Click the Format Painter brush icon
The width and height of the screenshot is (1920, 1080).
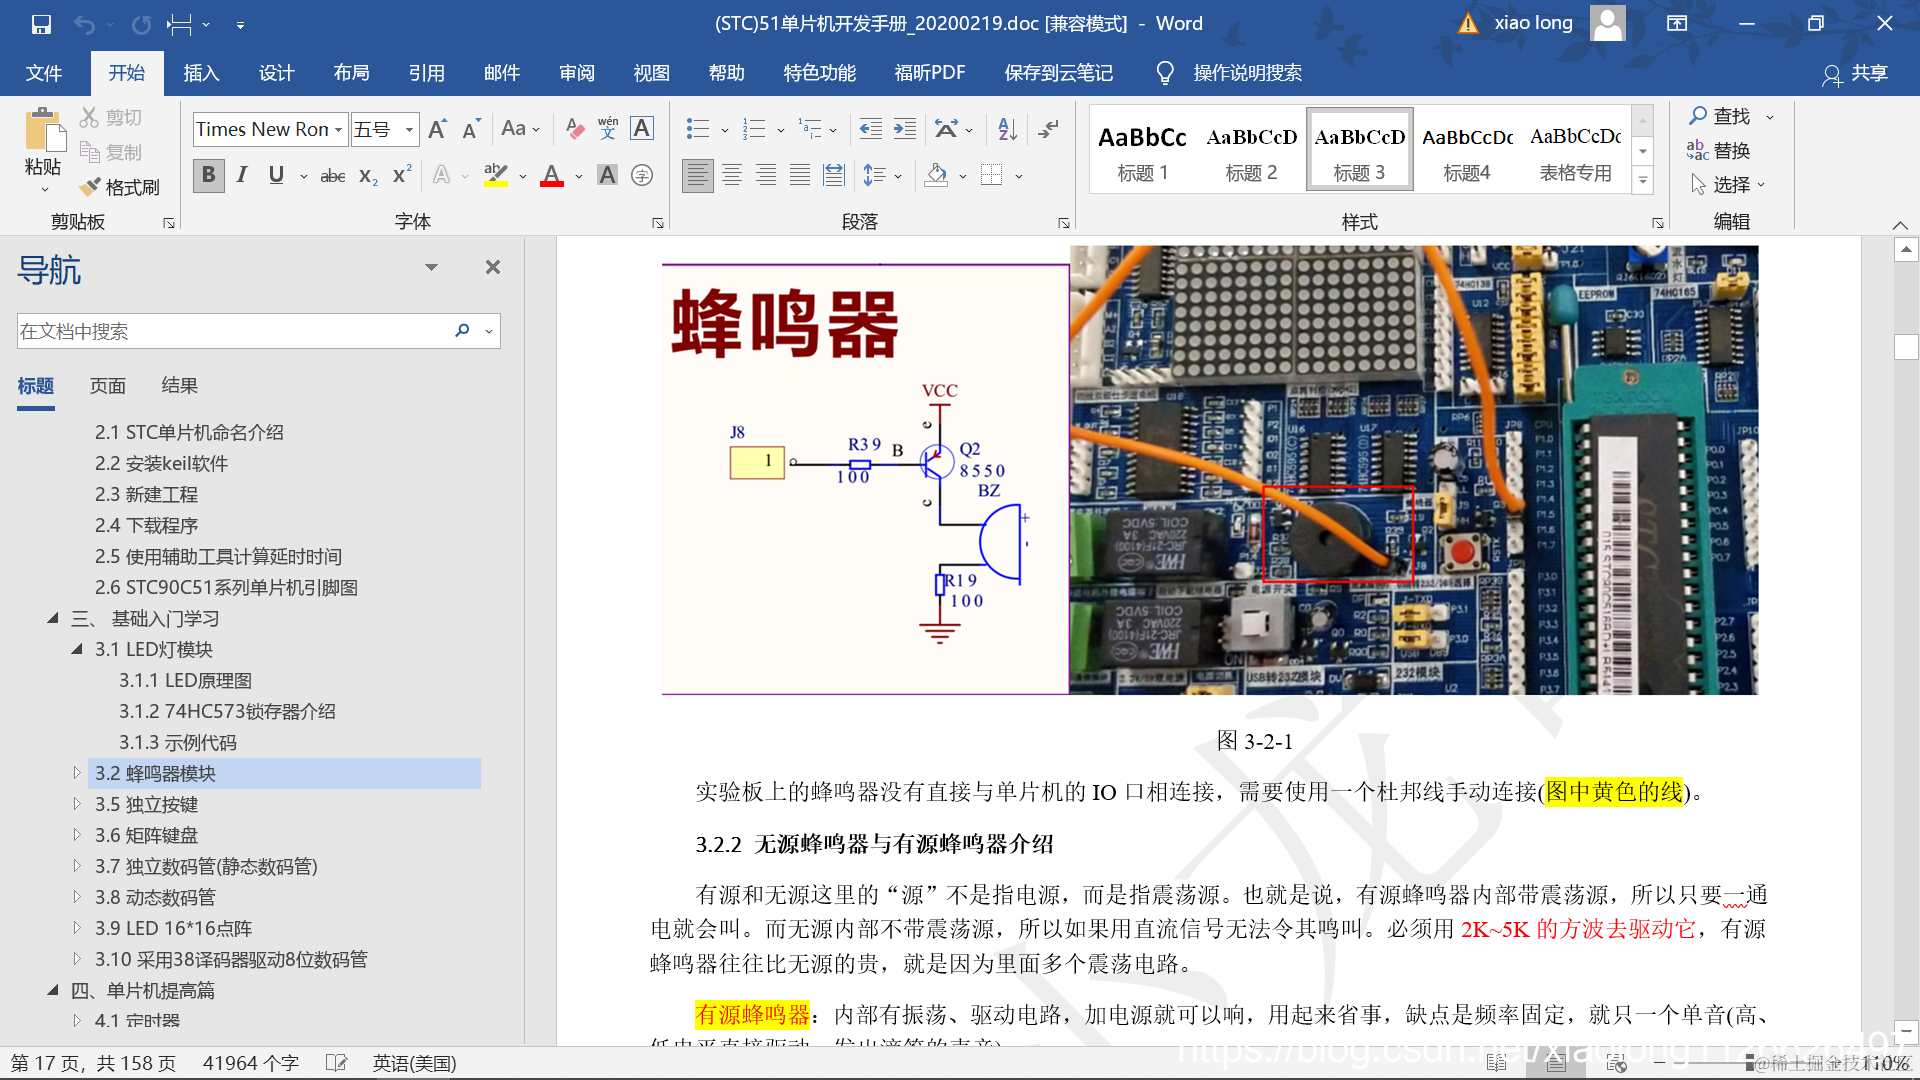pos(91,187)
